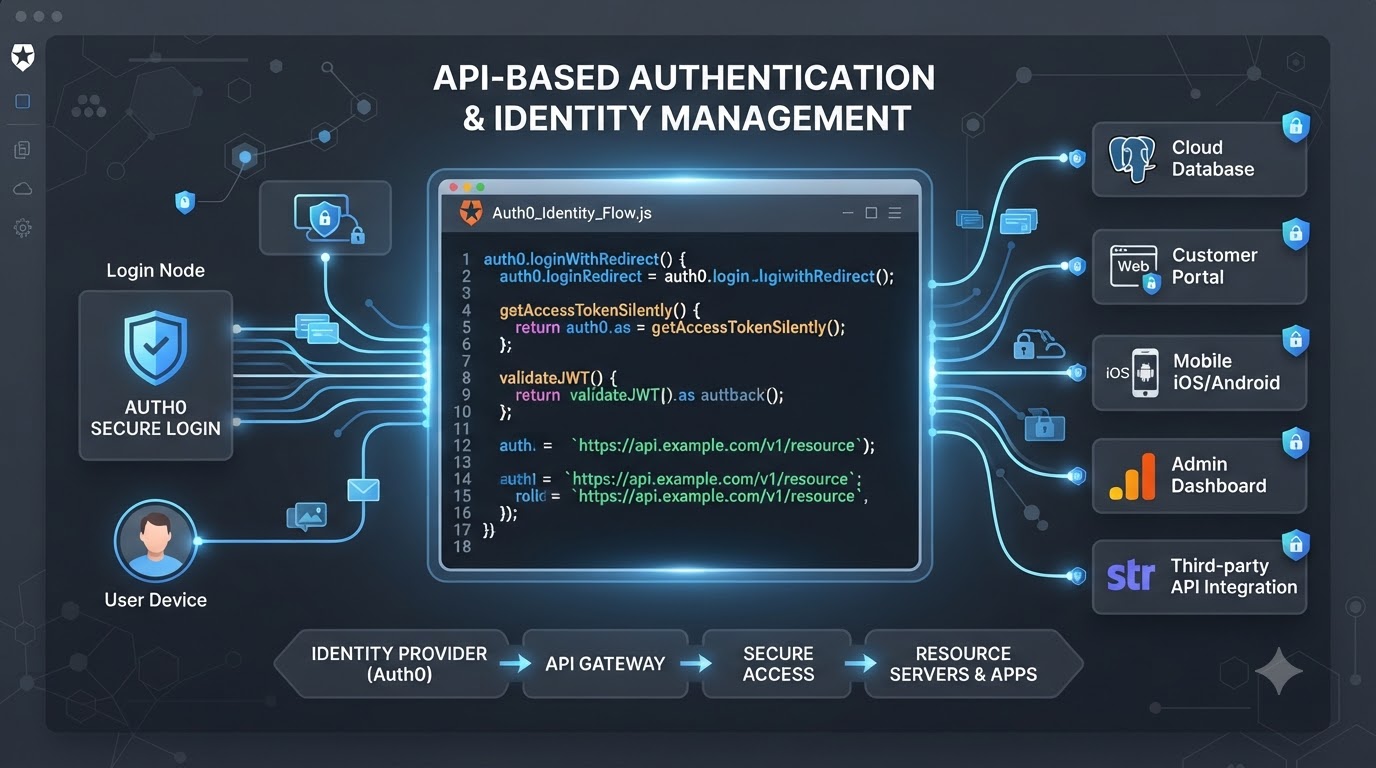Click code line 9 starting 'return validateJWT'
The height and width of the screenshot is (768, 1376).
coord(649,395)
